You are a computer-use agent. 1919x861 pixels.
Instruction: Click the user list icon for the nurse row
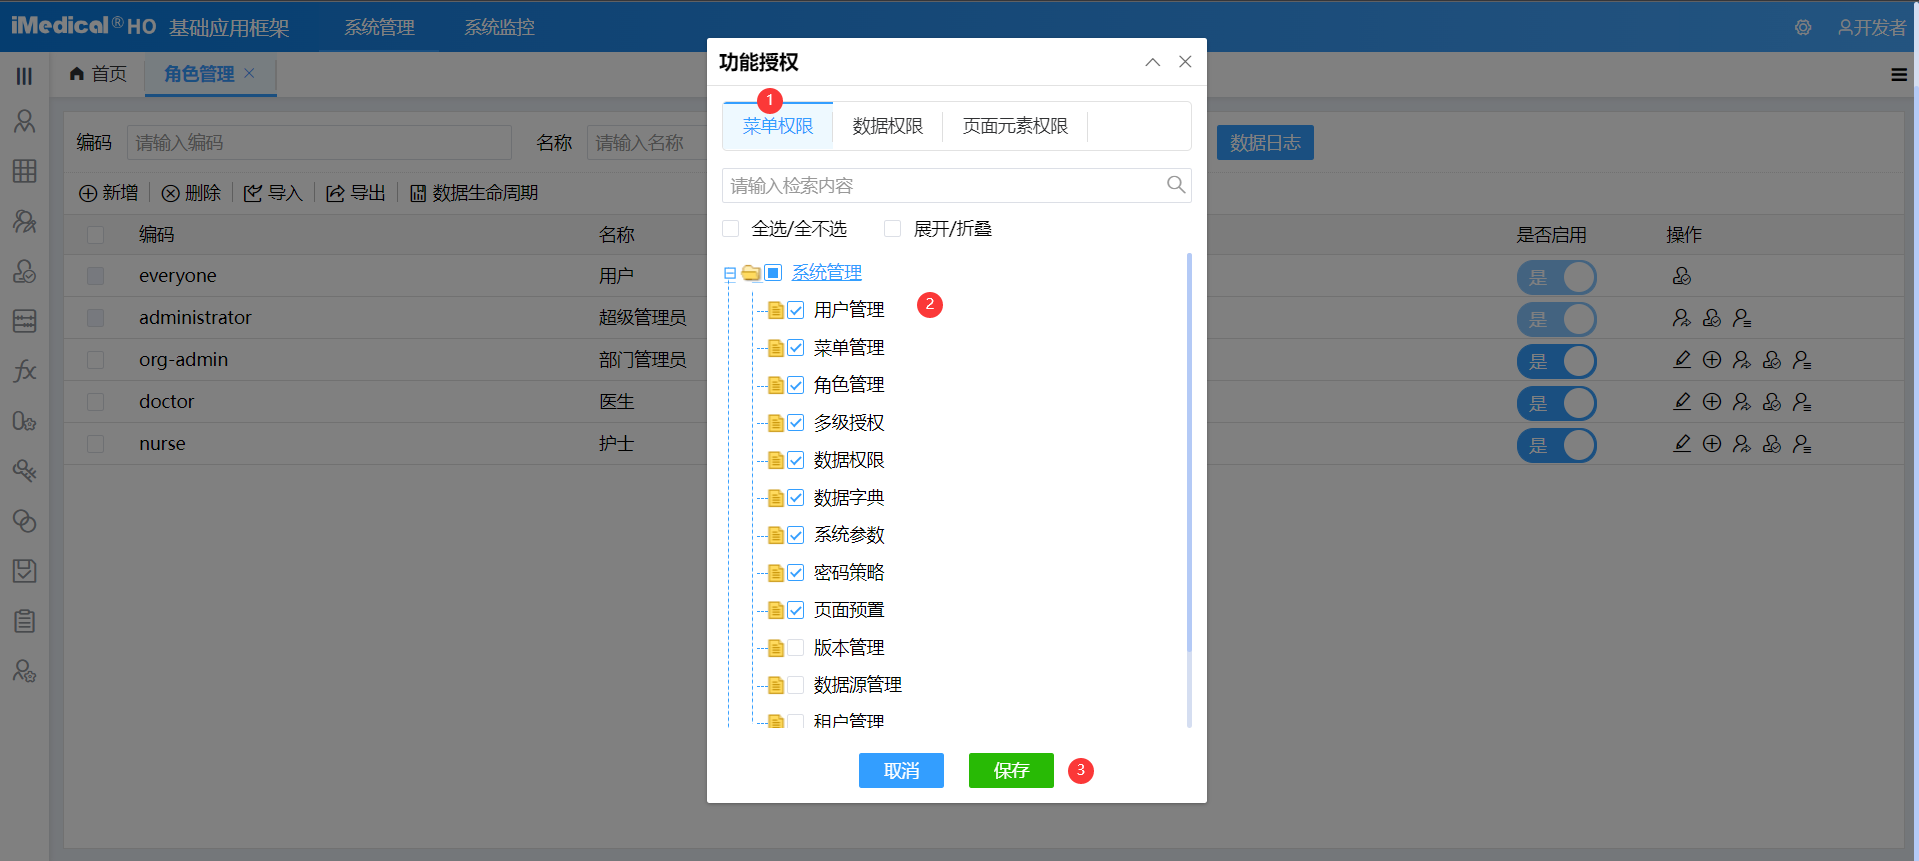point(1802,444)
